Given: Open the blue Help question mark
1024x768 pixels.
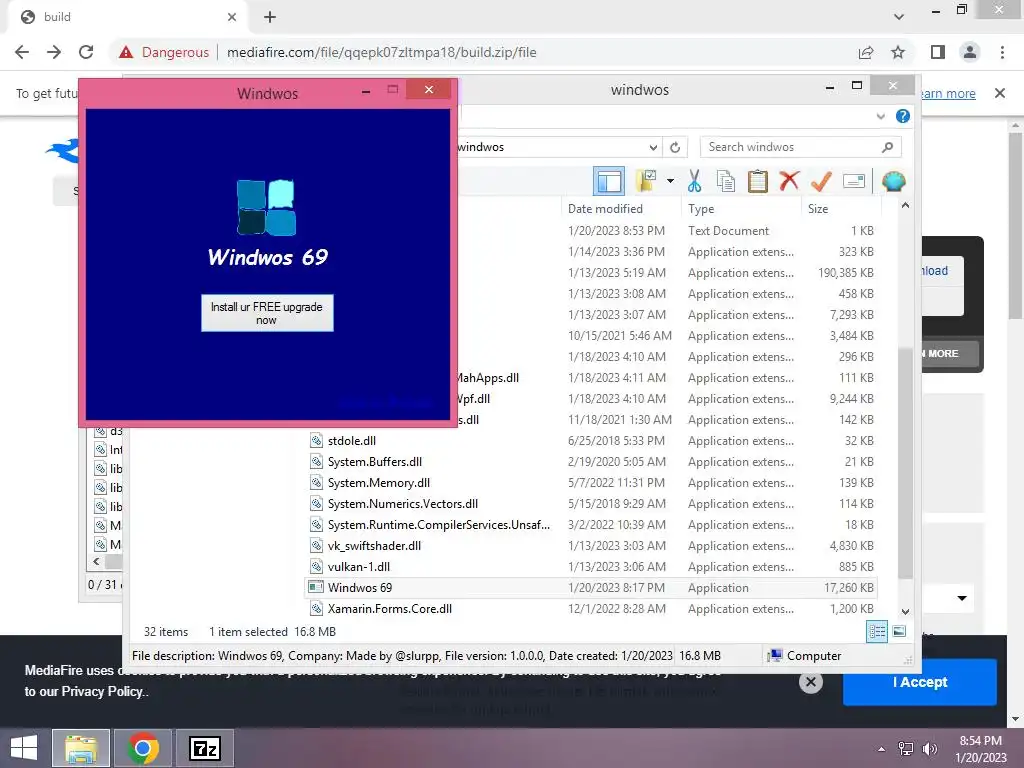Looking at the screenshot, I should pyautogui.click(x=903, y=116).
